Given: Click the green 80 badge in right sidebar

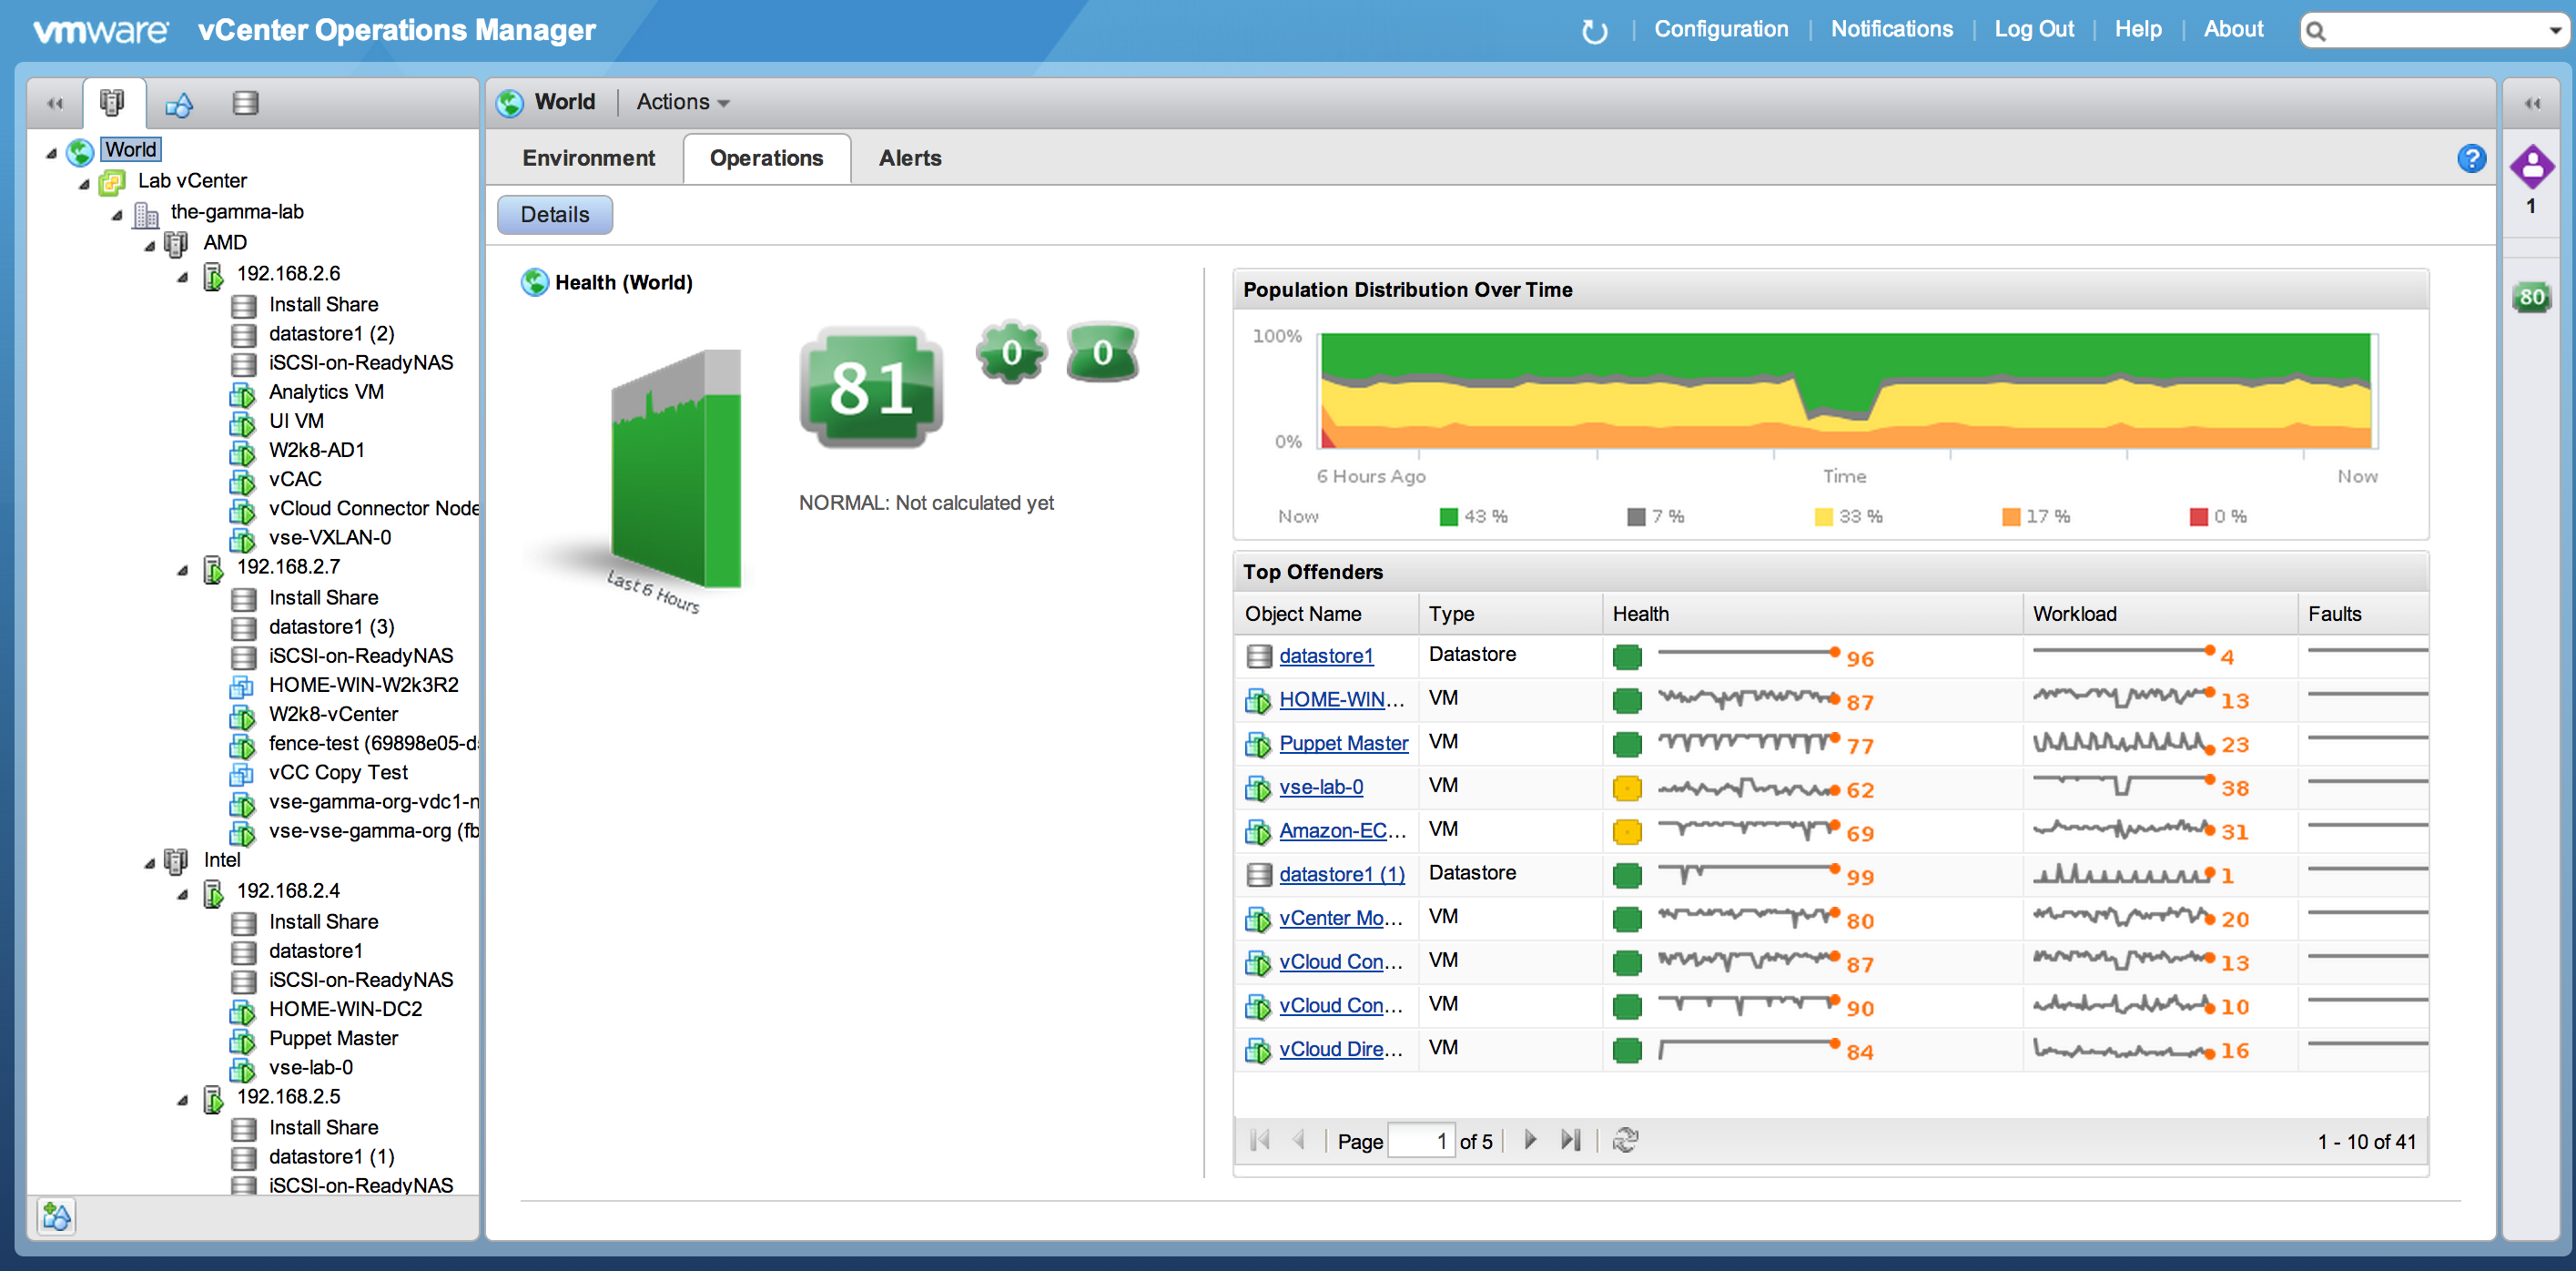Looking at the screenshot, I should point(2531,297).
